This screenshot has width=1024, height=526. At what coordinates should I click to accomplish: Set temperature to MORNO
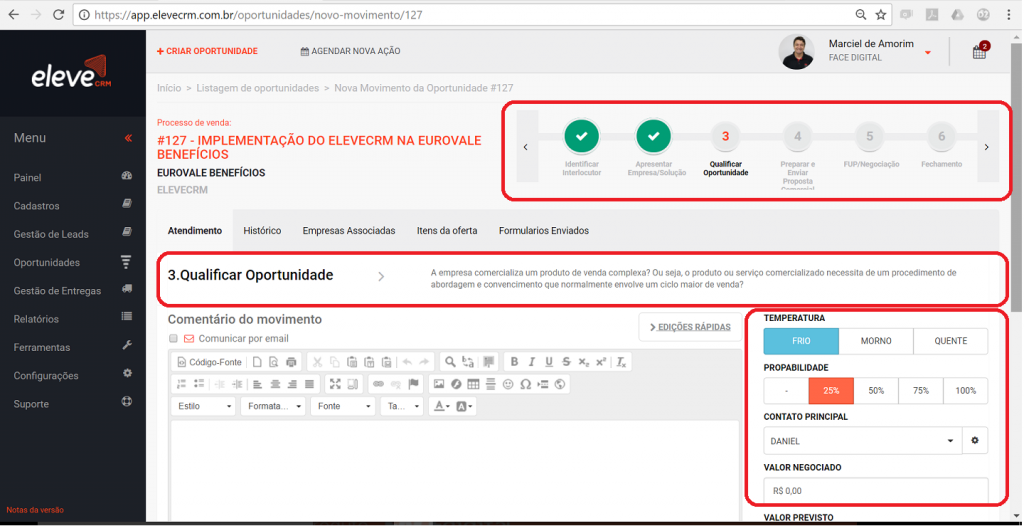876,341
